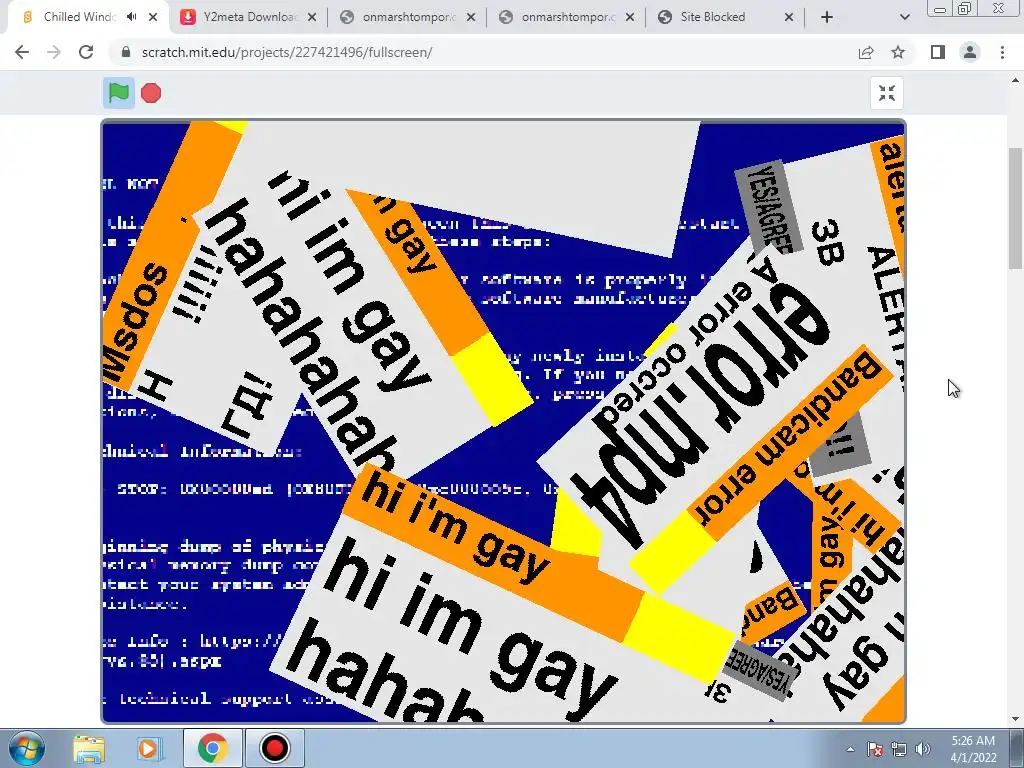
Task: Click the green flag to start project
Action: tap(119, 93)
